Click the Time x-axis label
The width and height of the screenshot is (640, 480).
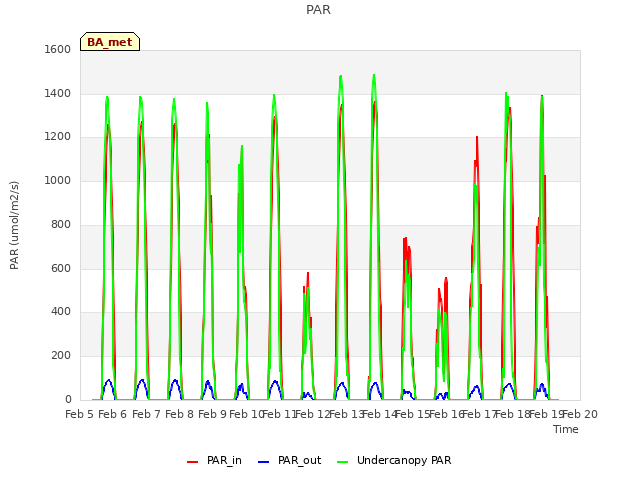[x=566, y=429]
